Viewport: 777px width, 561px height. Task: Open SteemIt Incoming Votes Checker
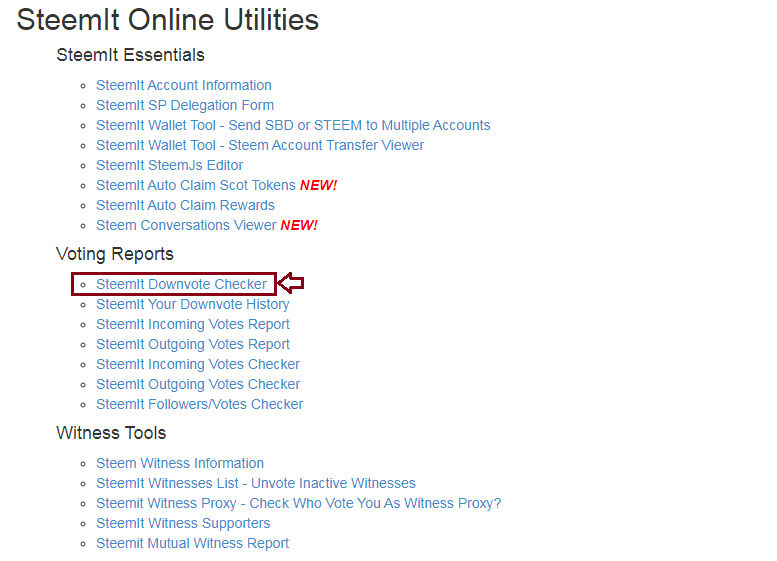(x=198, y=364)
